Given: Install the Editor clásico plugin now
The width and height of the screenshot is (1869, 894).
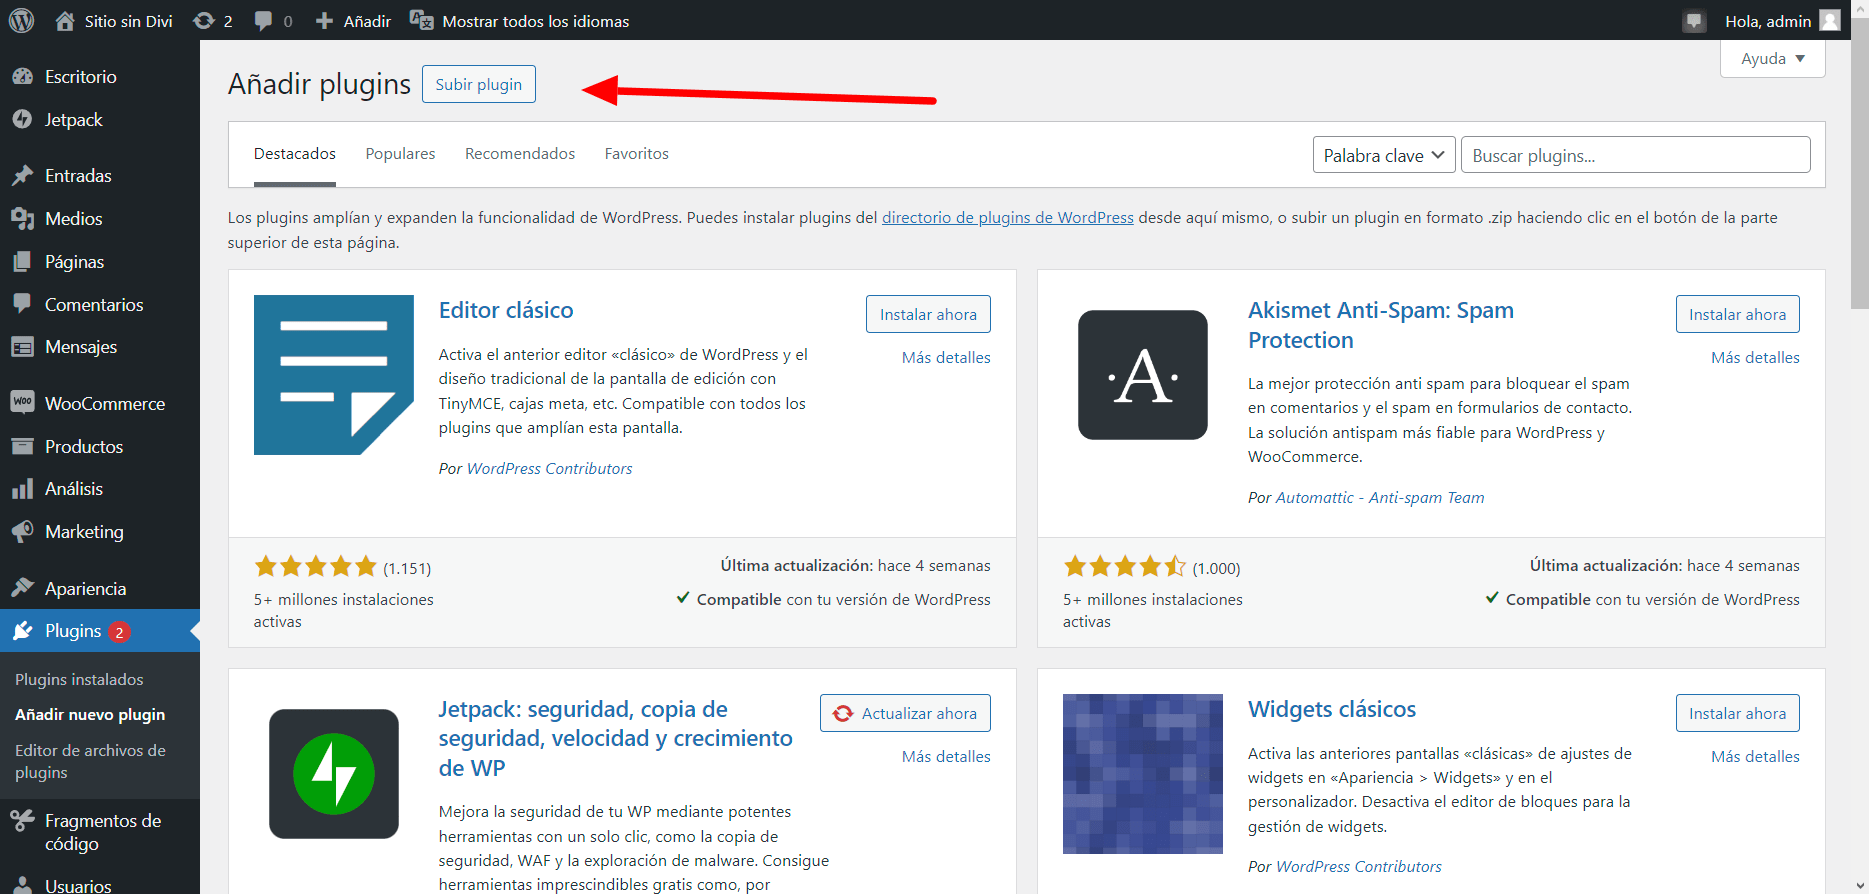Looking at the screenshot, I should coord(928,314).
